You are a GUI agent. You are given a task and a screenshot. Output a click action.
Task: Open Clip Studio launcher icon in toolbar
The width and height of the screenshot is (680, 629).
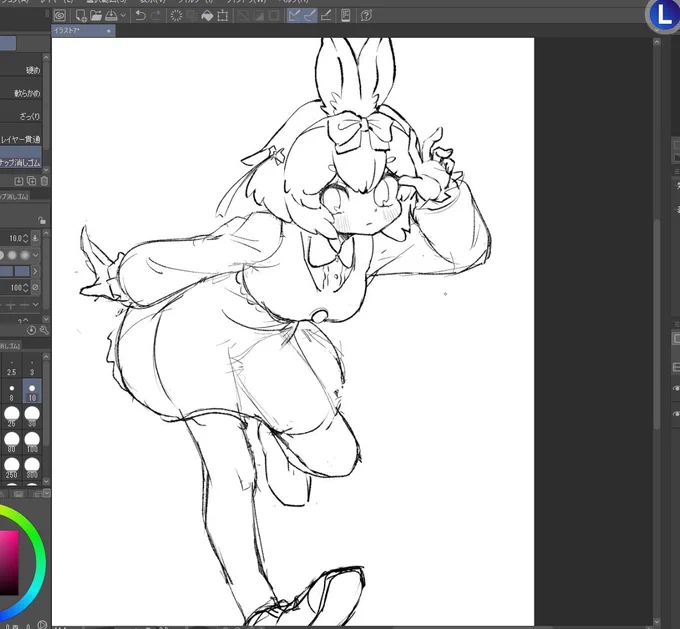coord(60,16)
